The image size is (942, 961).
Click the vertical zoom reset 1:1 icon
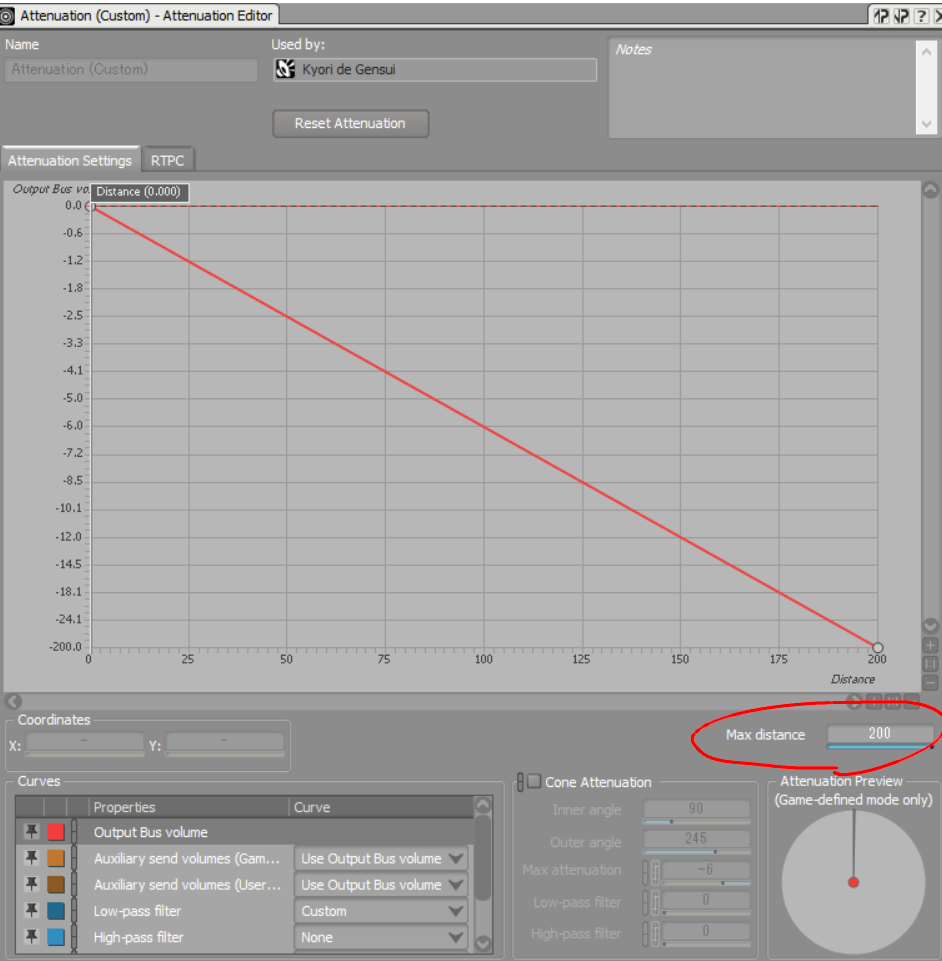(930, 664)
